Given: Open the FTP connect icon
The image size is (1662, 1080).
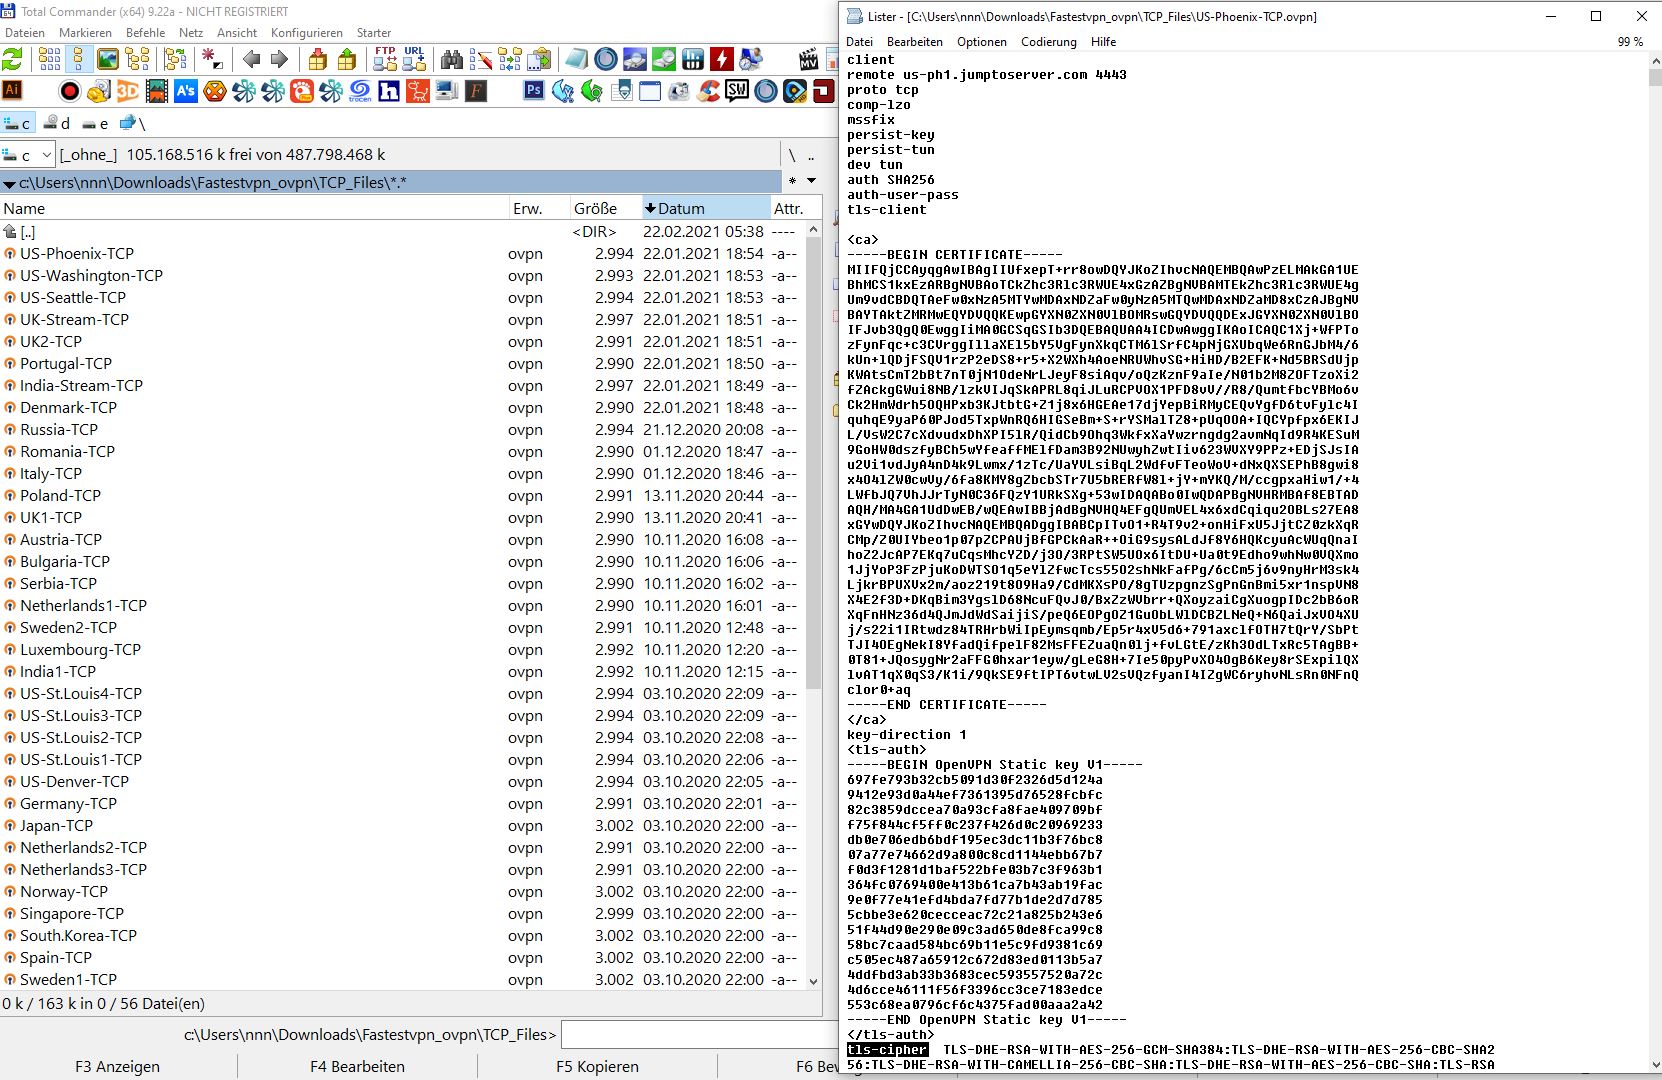Looking at the screenshot, I should [385, 60].
